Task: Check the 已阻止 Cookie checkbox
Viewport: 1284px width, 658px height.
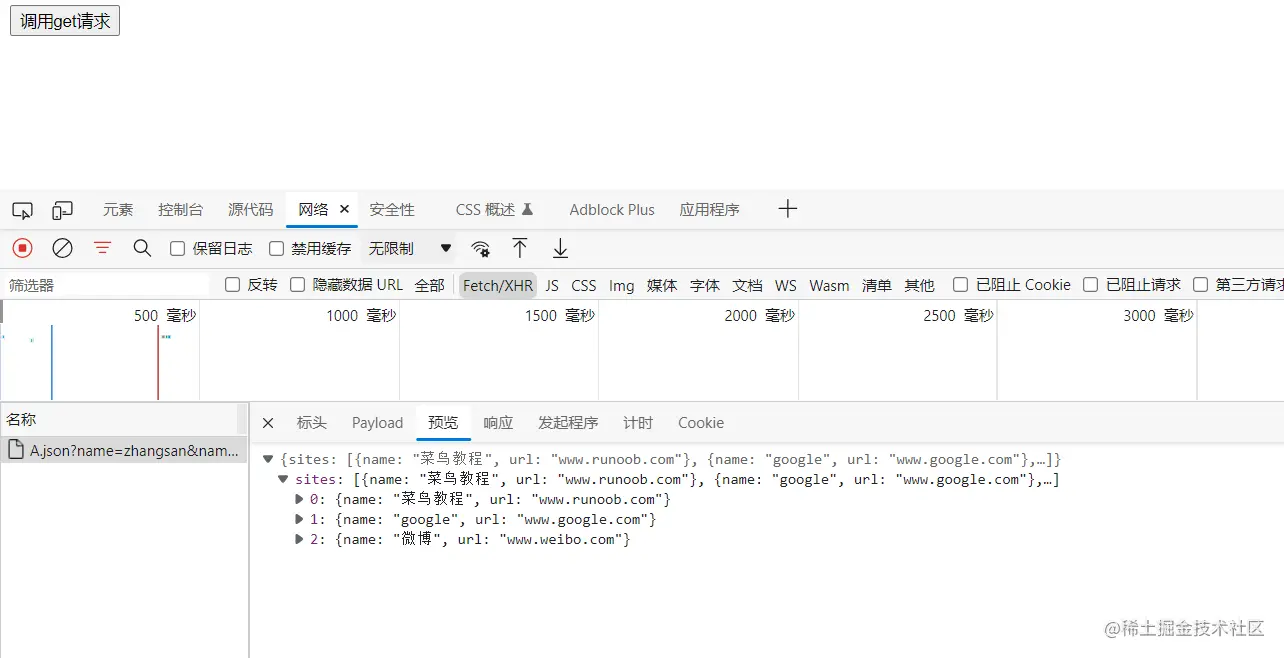Action: coord(960,285)
